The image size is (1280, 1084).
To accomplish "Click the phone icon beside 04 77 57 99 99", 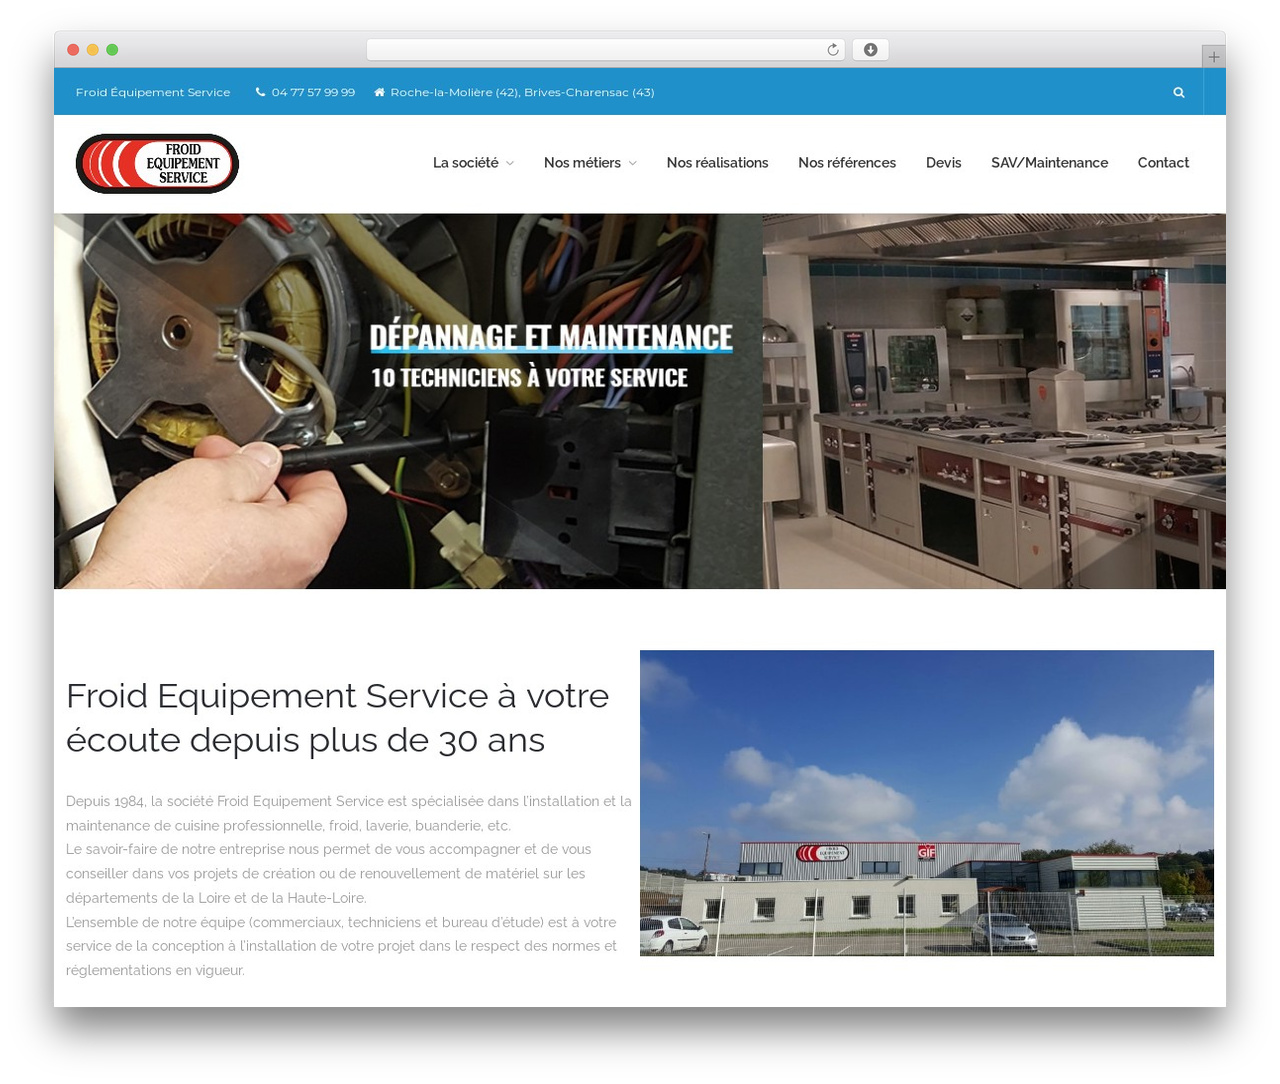I will 261,92.
